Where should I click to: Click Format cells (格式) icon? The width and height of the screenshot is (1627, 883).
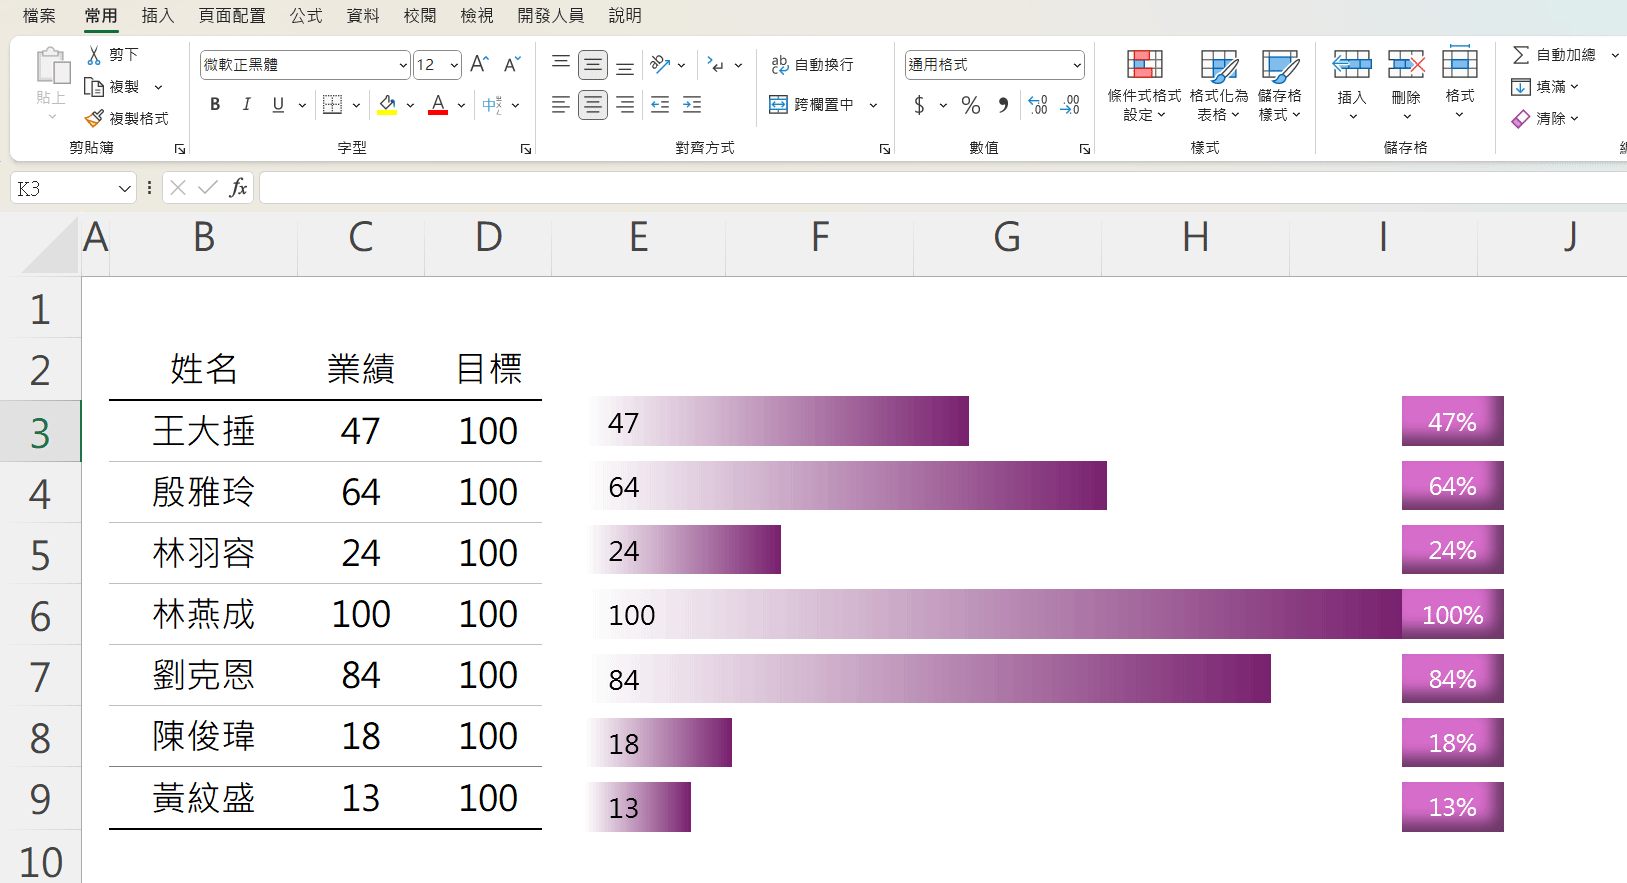(x=1460, y=63)
